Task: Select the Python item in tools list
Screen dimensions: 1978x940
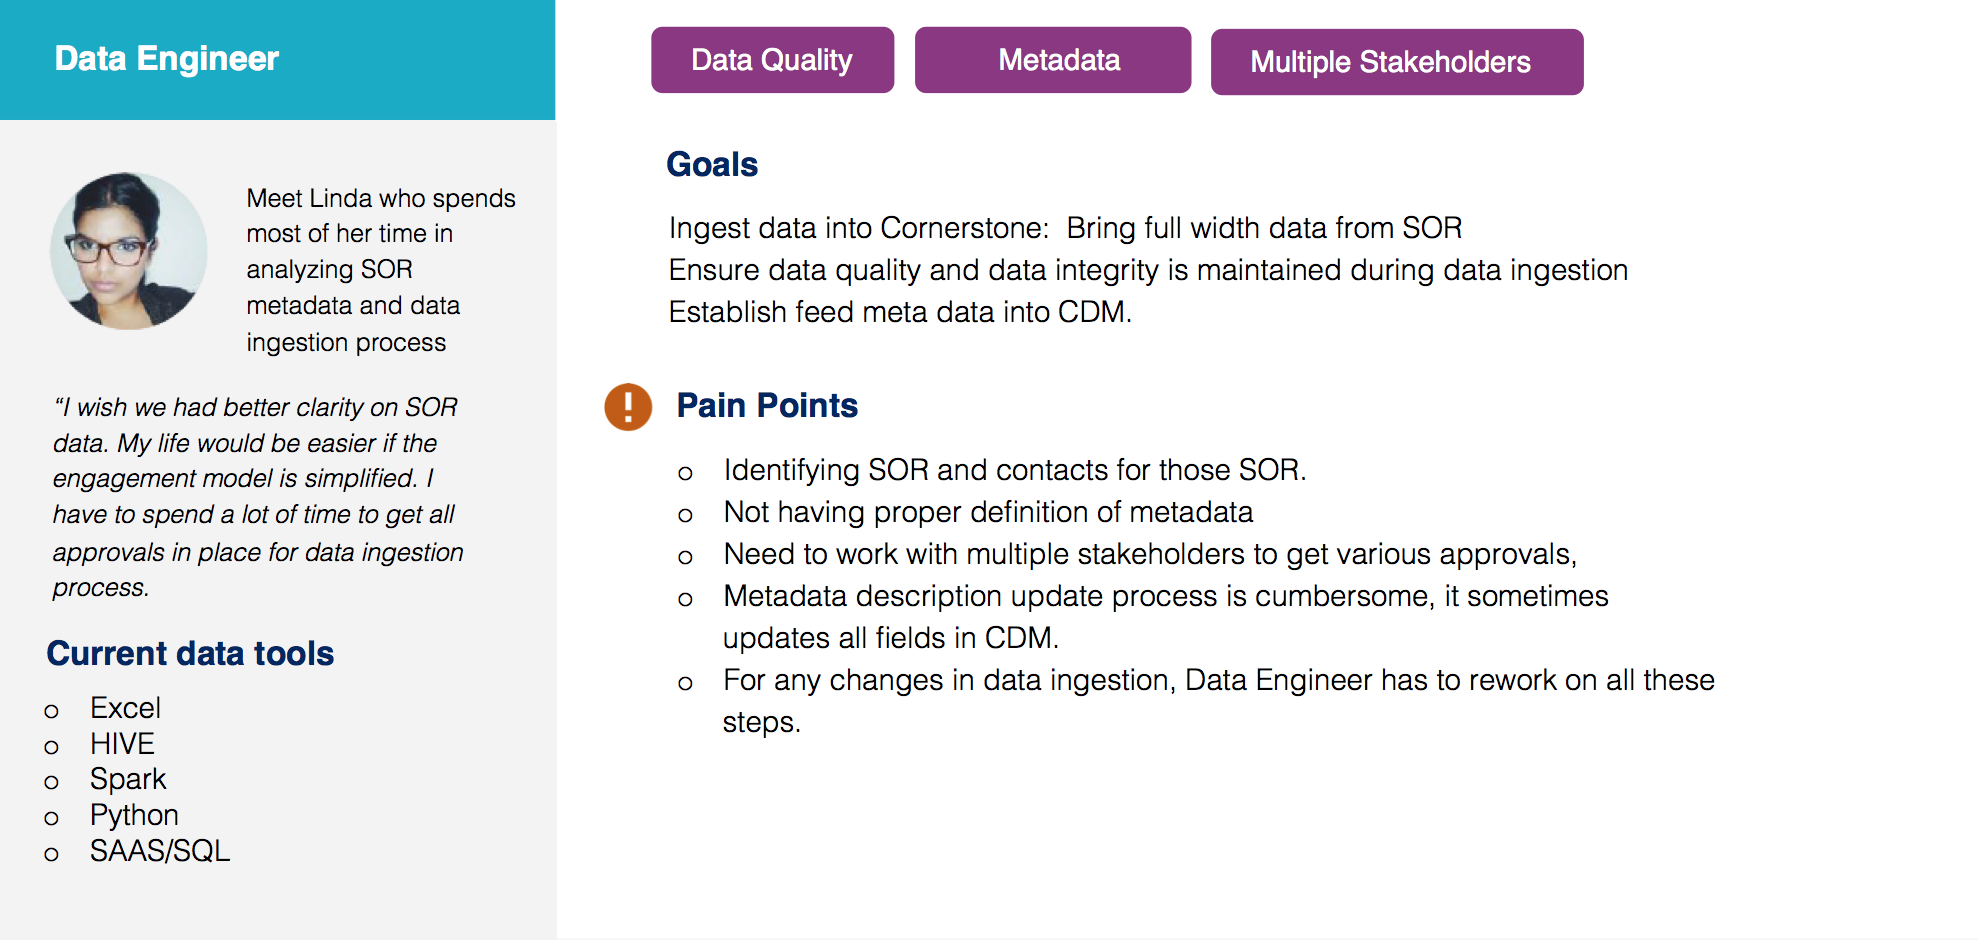Action: pyautogui.click(x=134, y=815)
